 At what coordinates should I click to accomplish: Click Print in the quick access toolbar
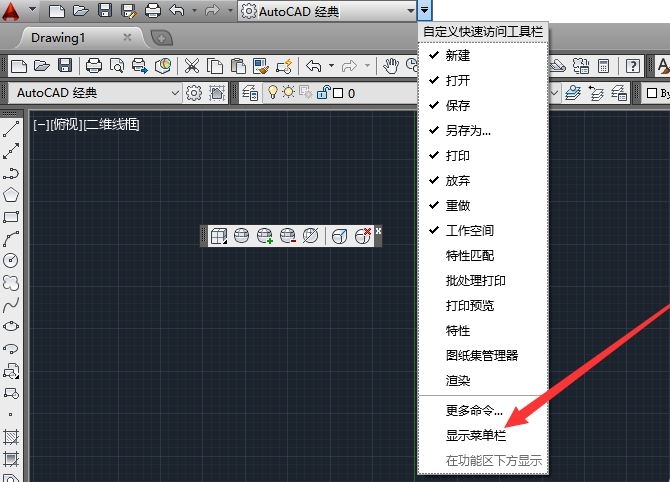152,11
